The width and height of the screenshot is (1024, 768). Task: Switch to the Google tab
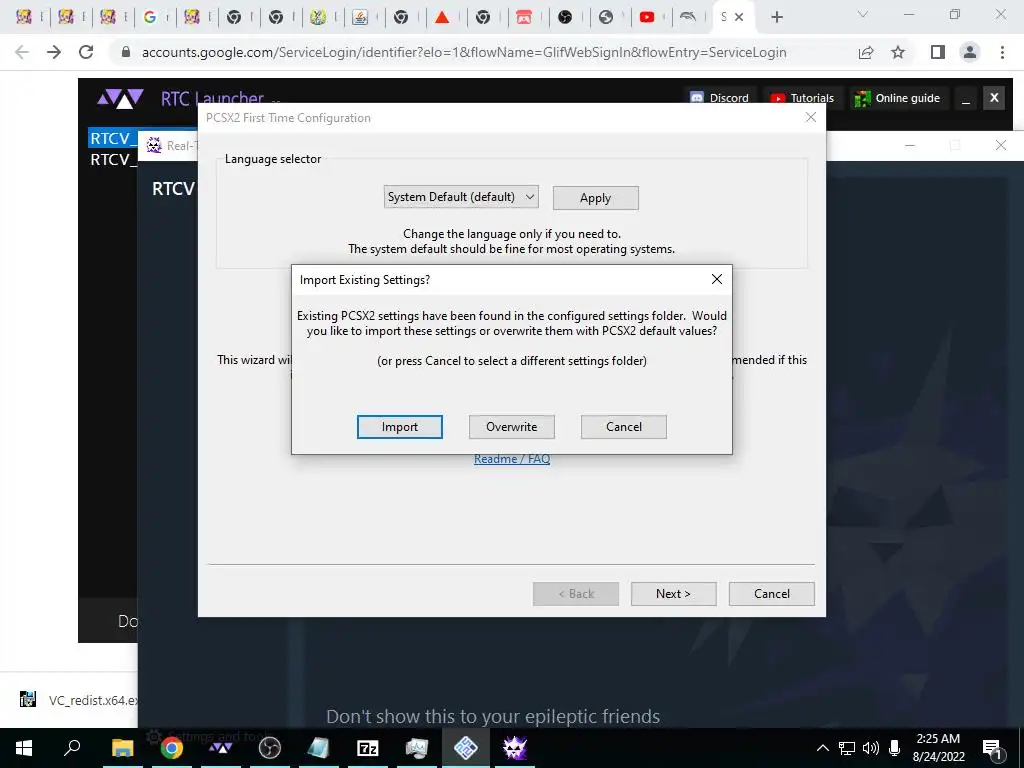click(150, 17)
